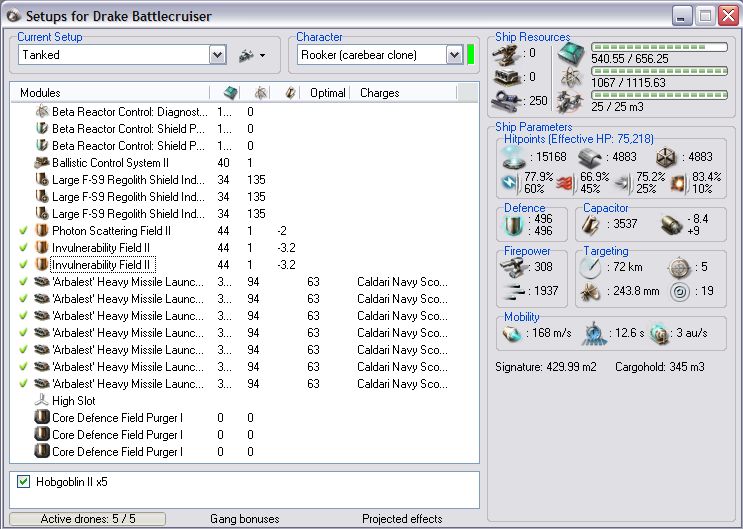The width and height of the screenshot is (743, 529).
Task: Toggle the Photon Scattering Field II checkmark
Action: [x=24, y=230]
